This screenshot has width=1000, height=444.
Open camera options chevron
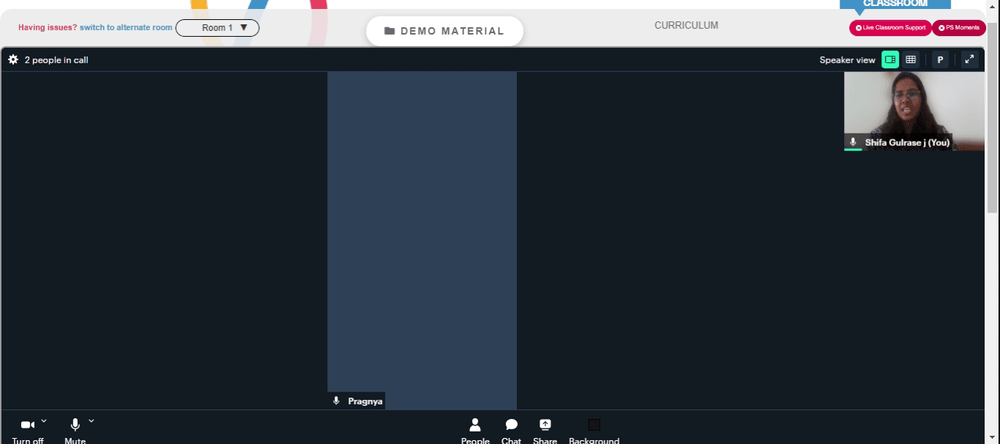[44, 421]
